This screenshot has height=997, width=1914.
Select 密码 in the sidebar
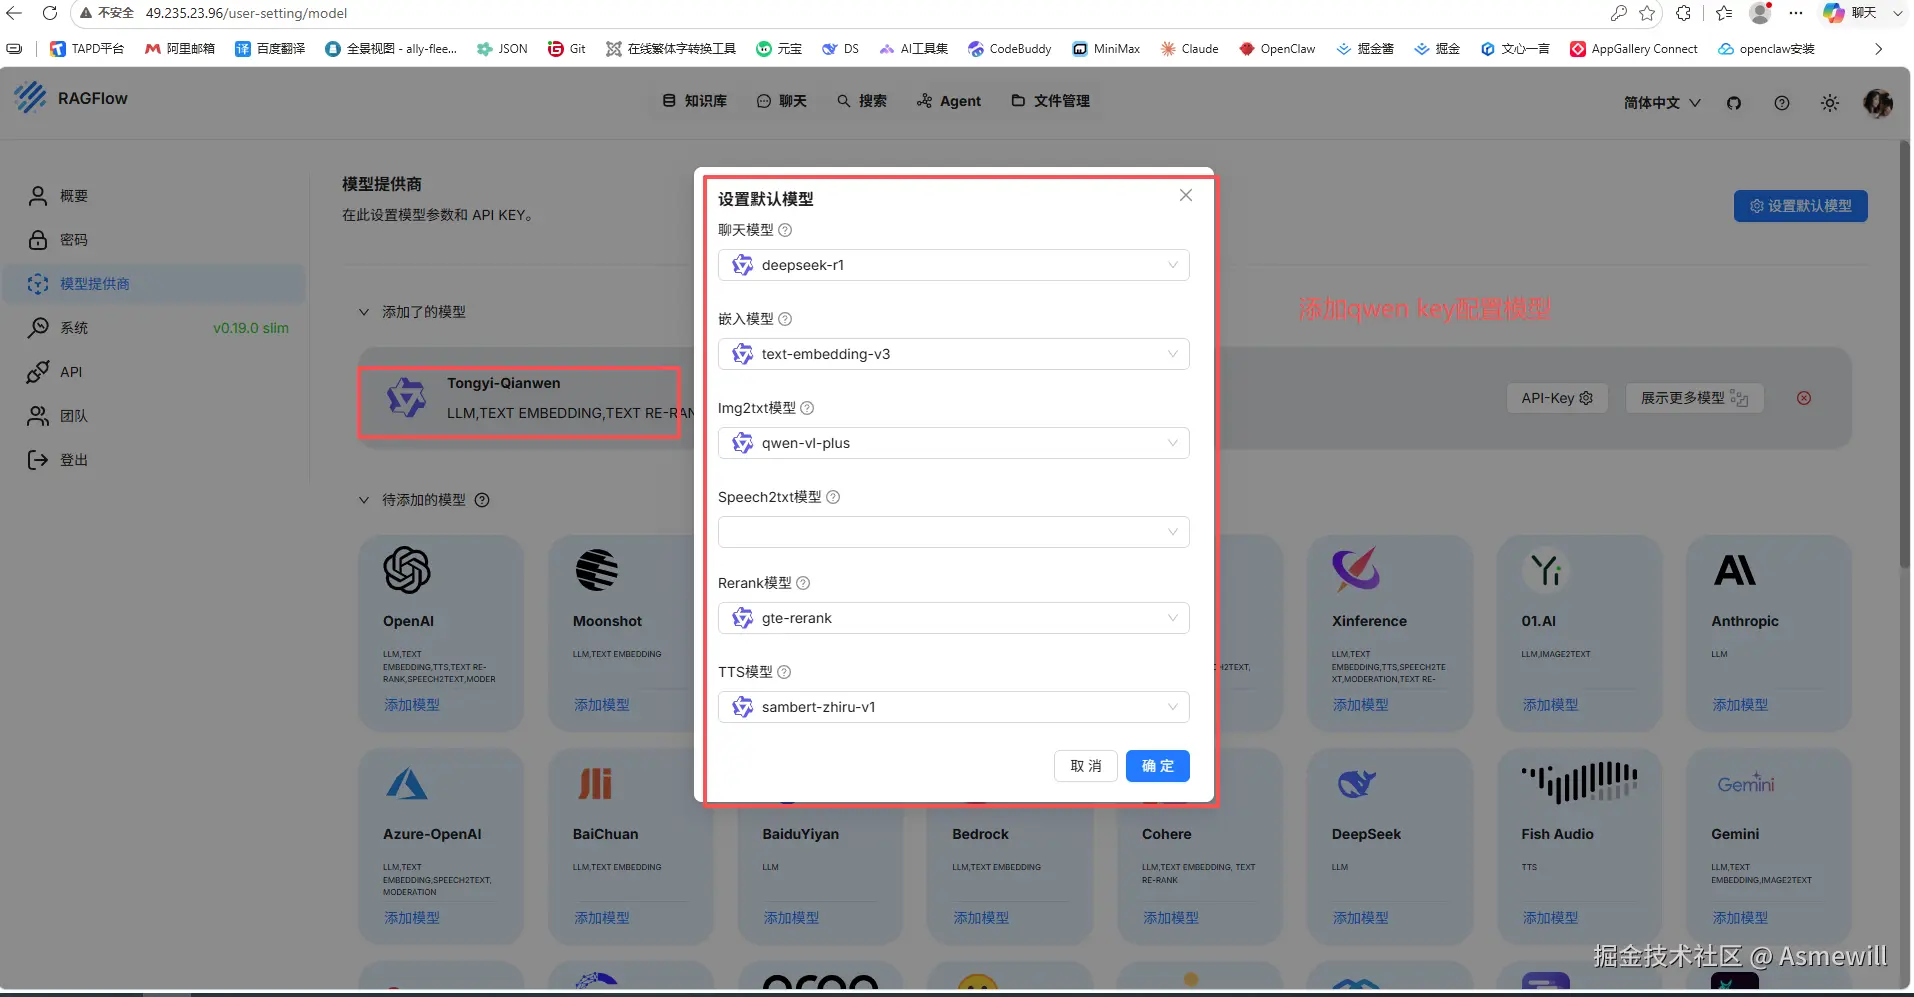click(x=154, y=240)
